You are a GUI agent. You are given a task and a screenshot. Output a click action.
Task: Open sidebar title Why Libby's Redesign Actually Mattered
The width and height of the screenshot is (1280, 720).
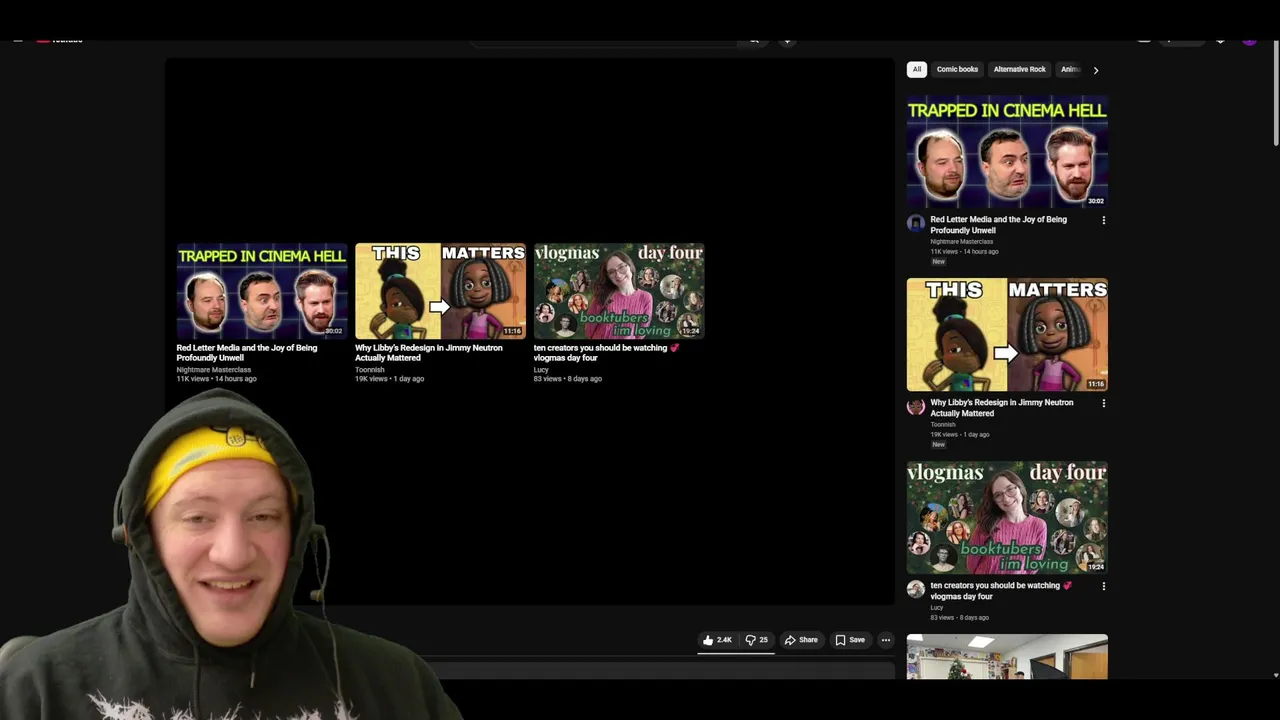[x=1001, y=407]
